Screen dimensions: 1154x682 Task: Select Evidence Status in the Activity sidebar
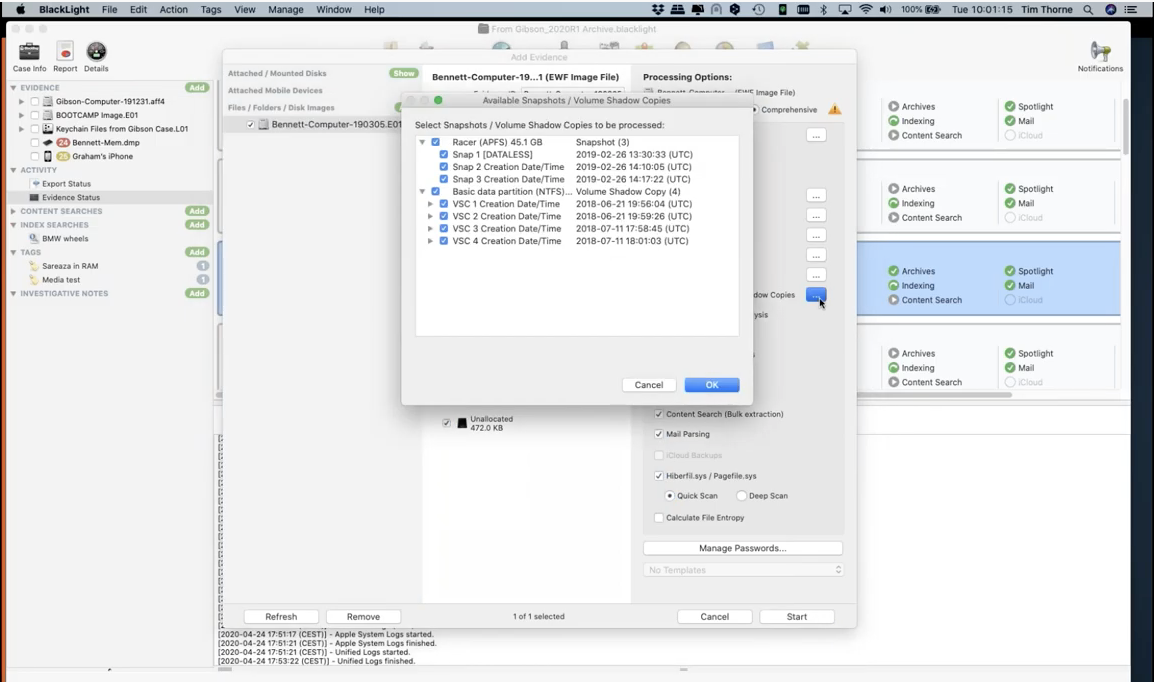[x=70, y=198]
